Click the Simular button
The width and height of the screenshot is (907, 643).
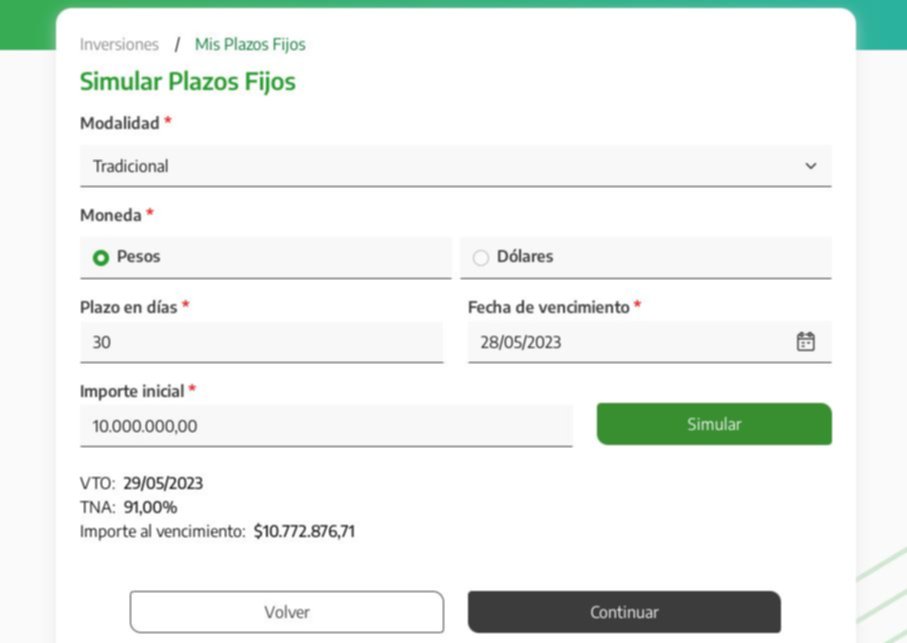714,424
